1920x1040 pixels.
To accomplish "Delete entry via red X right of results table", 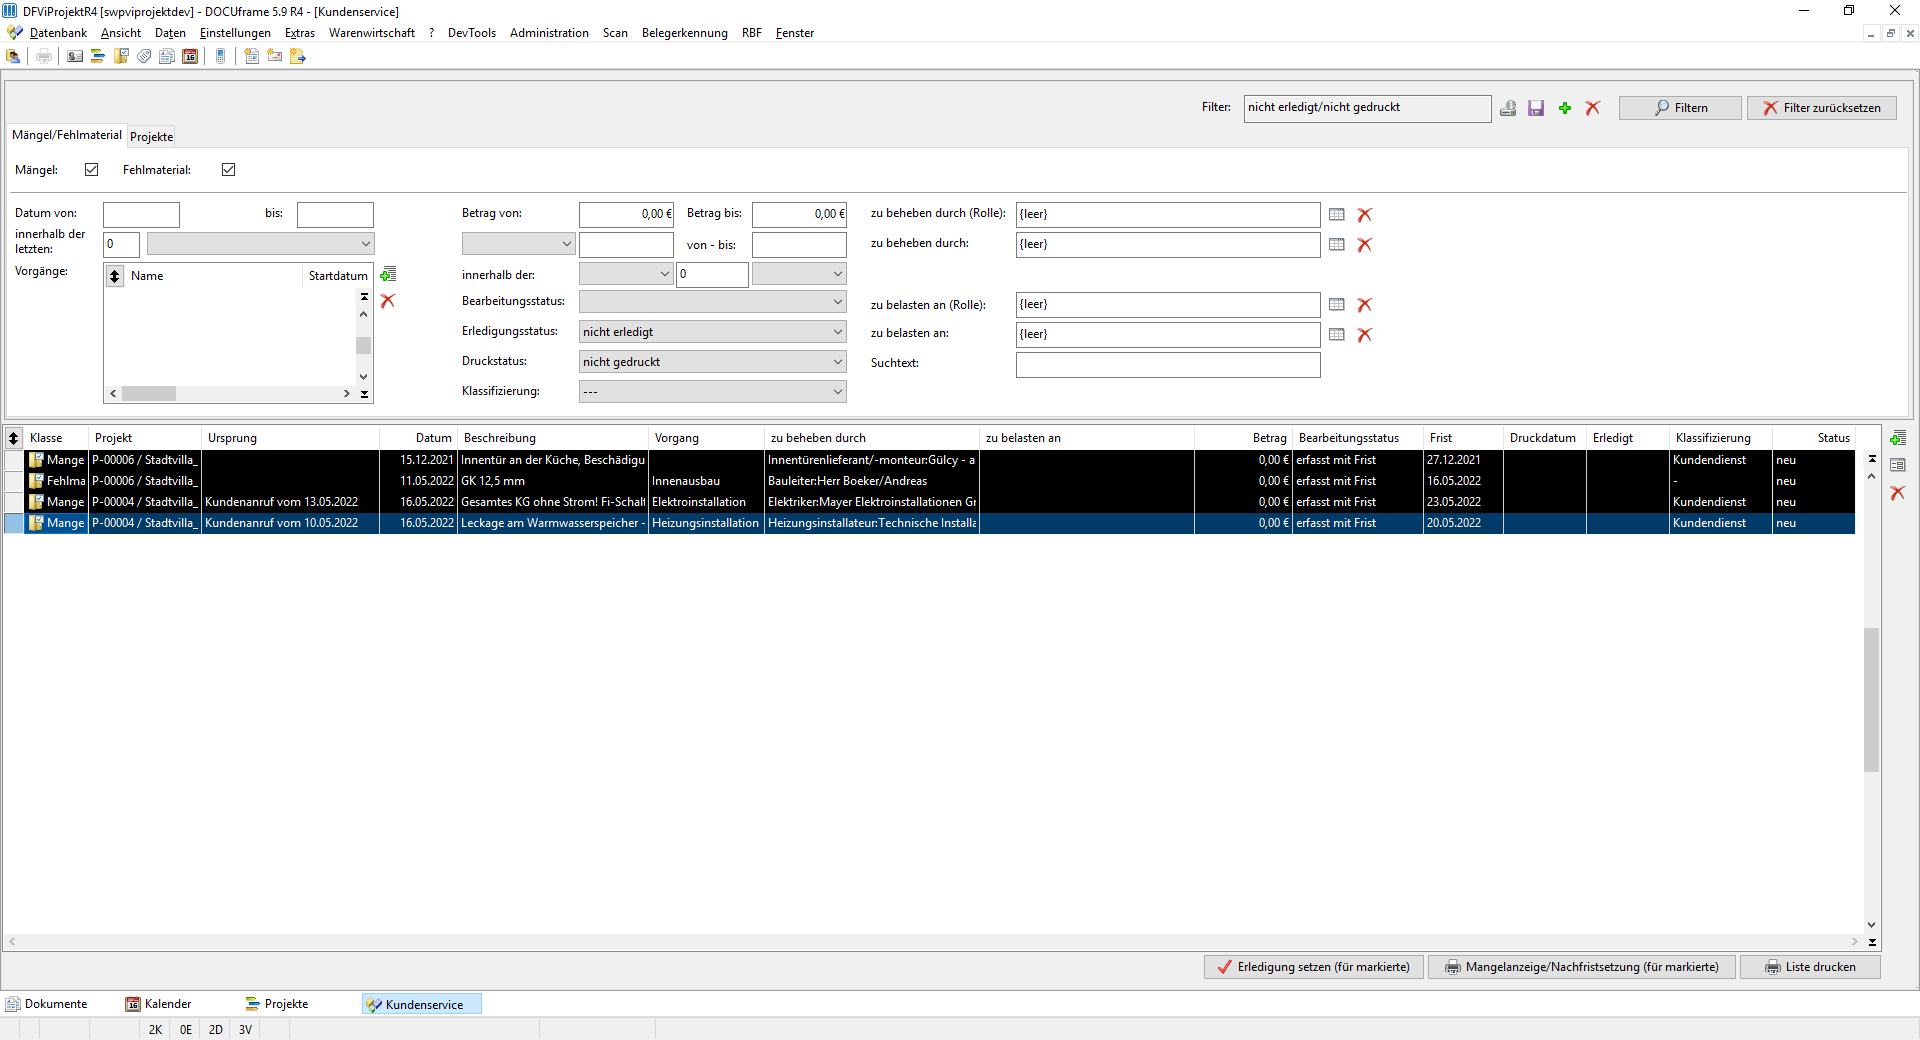I will 1898,493.
